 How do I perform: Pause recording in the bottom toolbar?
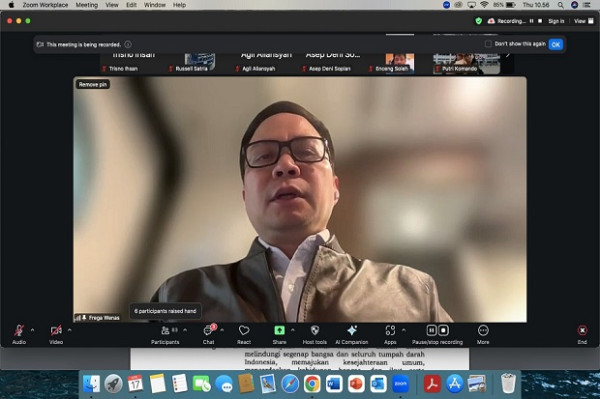pyautogui.click(x=431, y=330)
